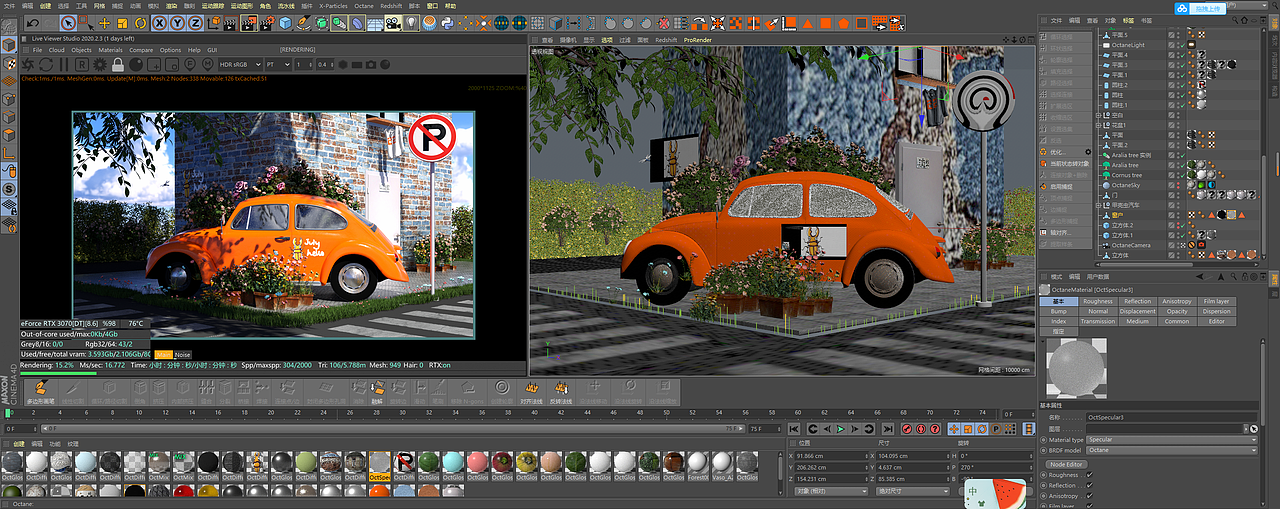Switch to Roughness material tab

coord(1098,301)
